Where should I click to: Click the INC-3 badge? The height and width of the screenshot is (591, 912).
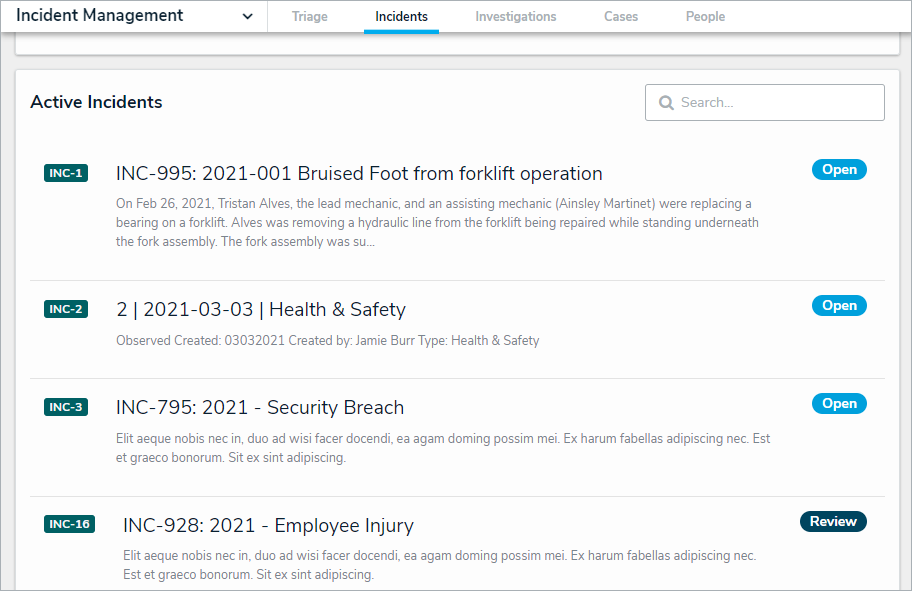coord(66,407)
